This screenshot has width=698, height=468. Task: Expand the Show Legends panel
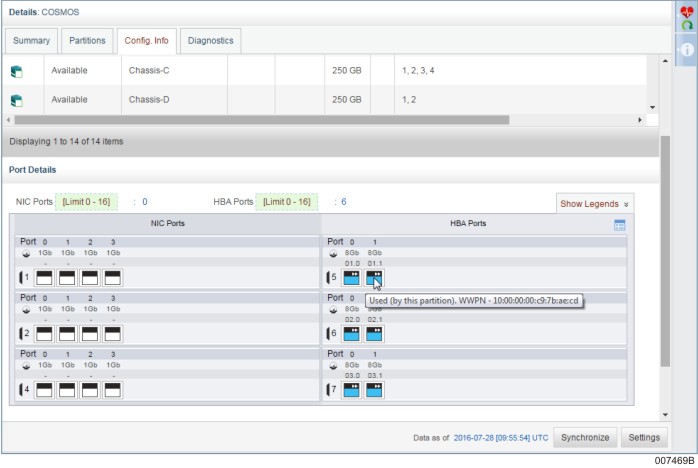point(594,204)
